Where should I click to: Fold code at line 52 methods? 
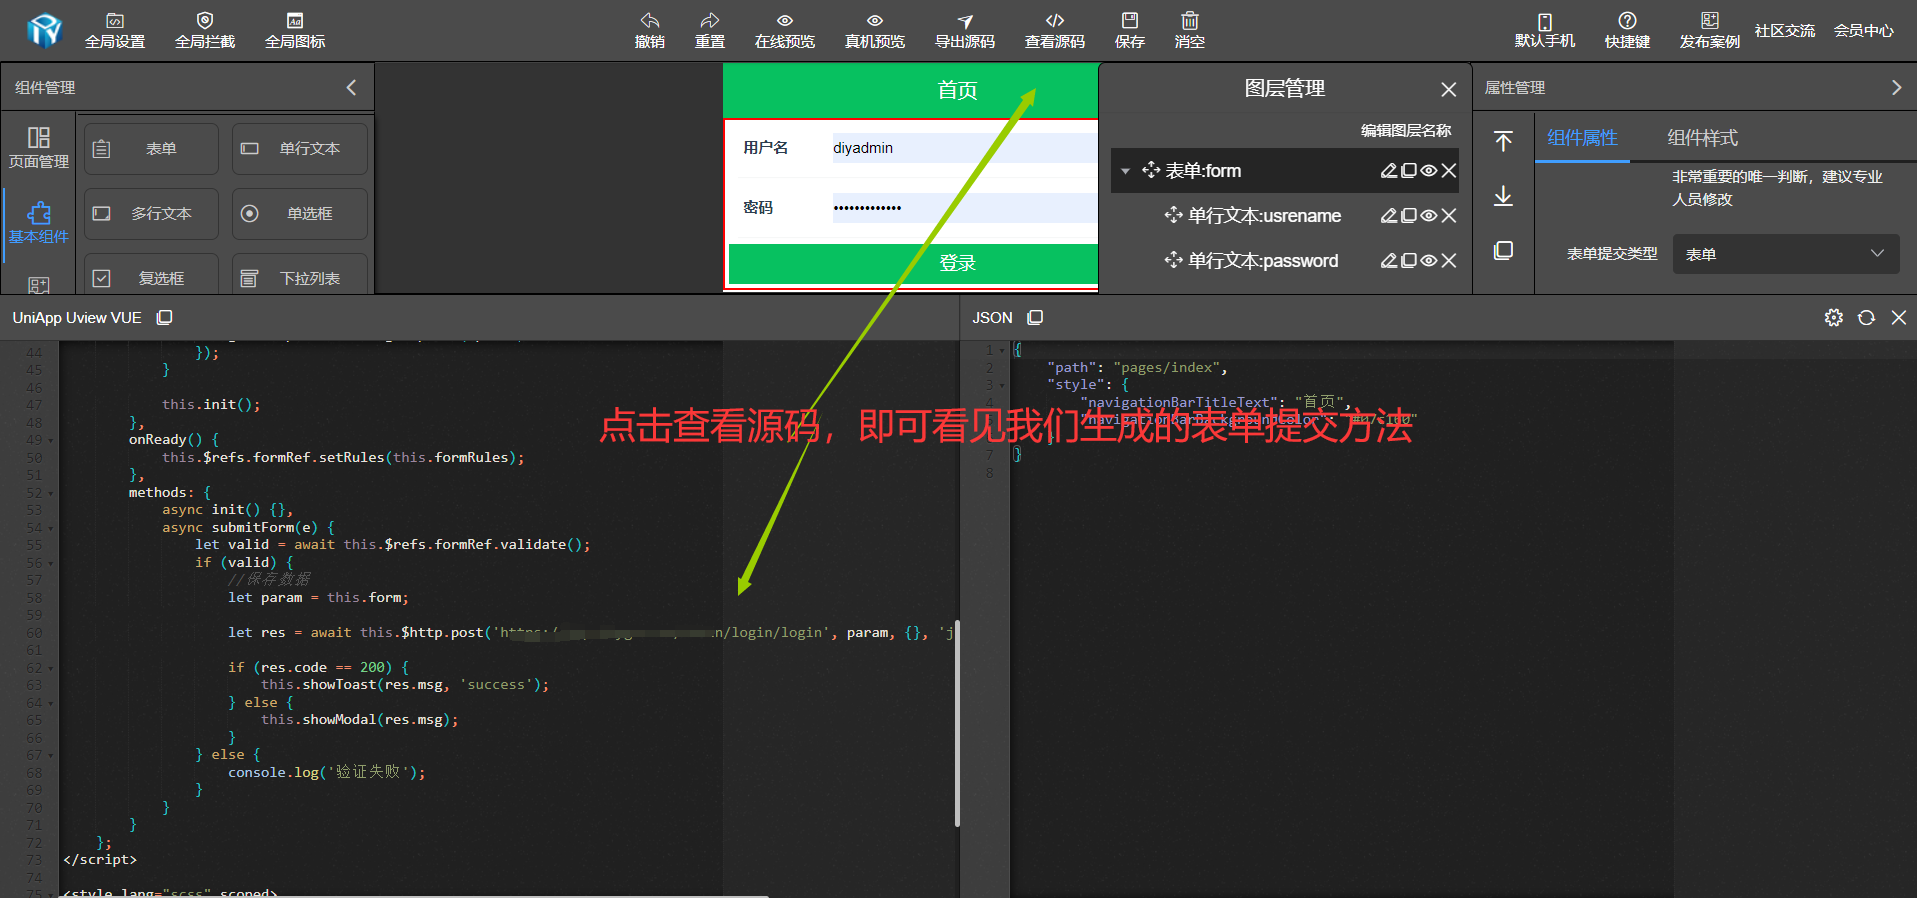51,493
